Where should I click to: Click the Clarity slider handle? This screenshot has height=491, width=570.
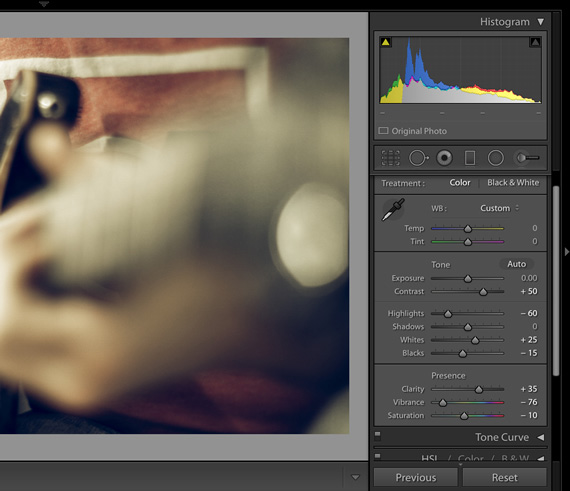(479, 390)
